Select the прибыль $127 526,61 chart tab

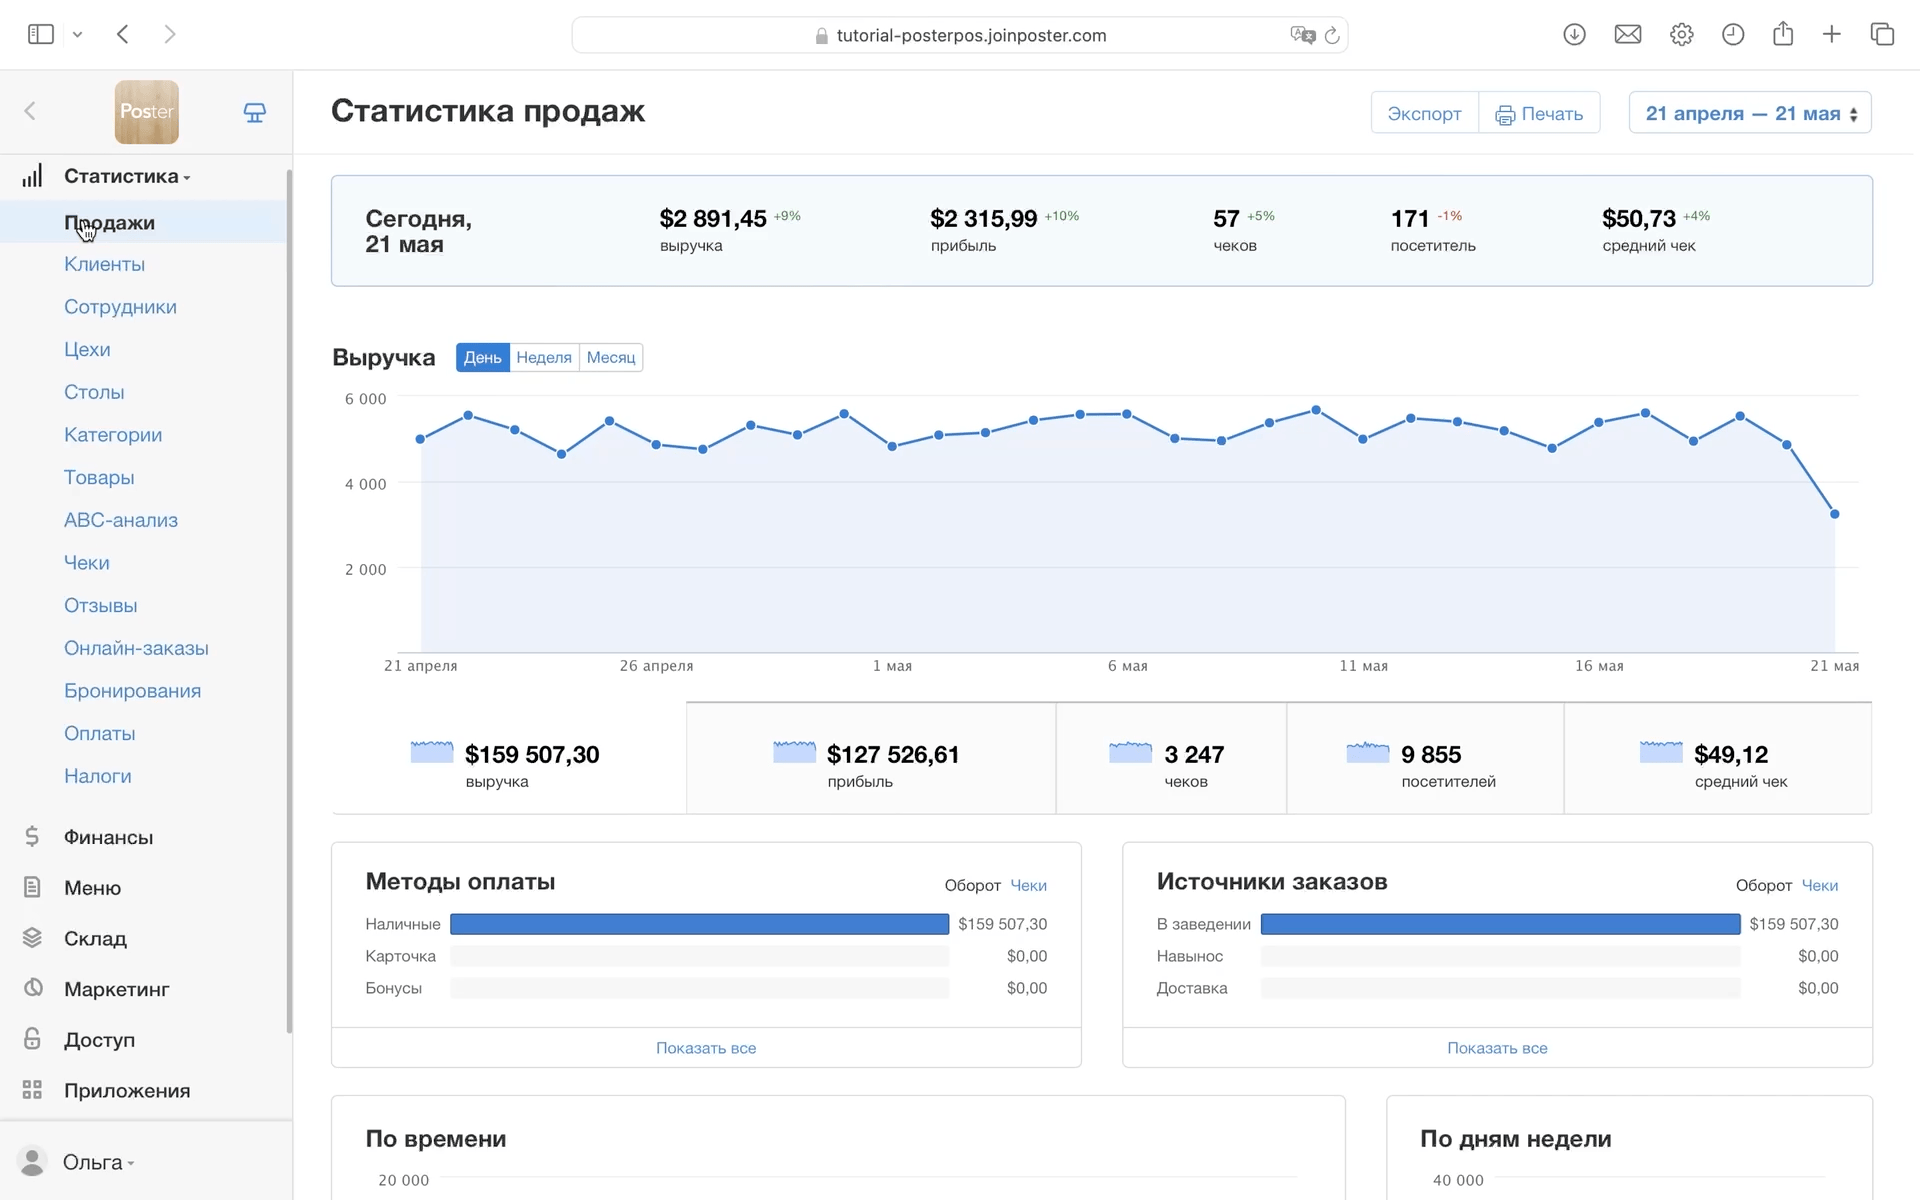tap(870, 760)
